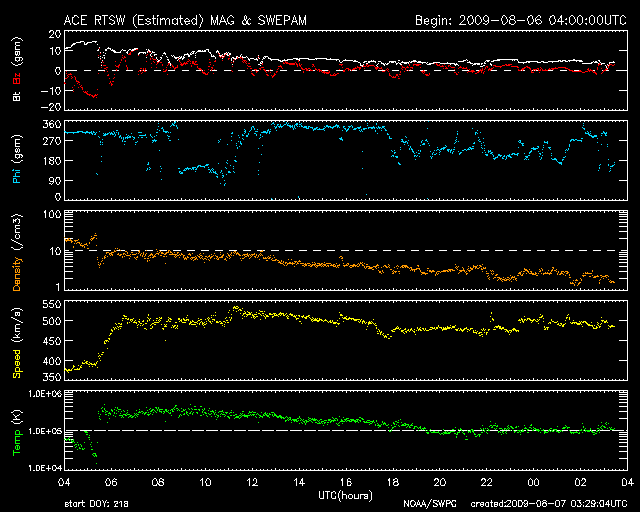
Task: Click the '450' tick on the Speed axis
Action: pos(51,341)
